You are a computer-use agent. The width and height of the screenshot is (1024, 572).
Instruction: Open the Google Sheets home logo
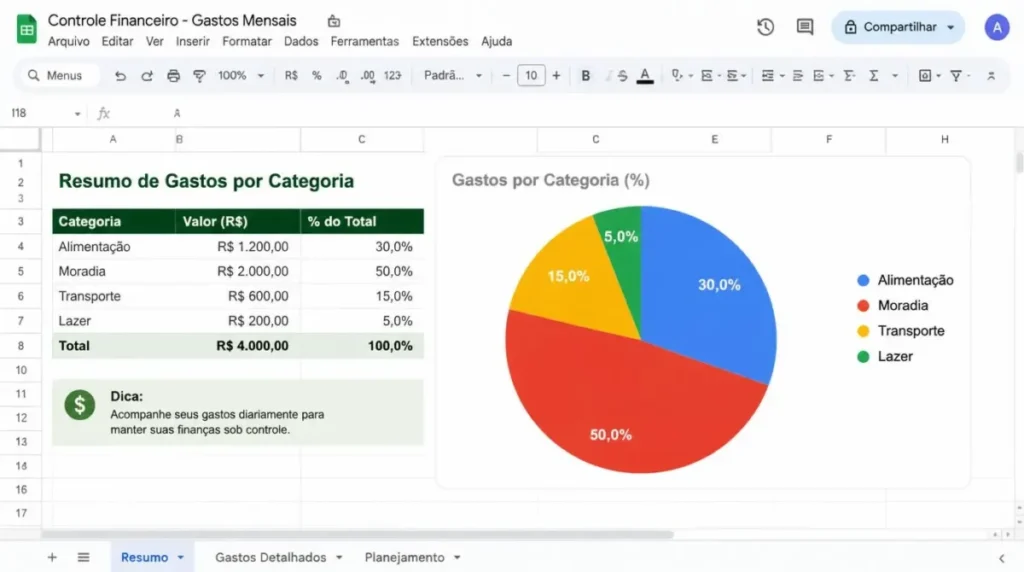point(27,29)
